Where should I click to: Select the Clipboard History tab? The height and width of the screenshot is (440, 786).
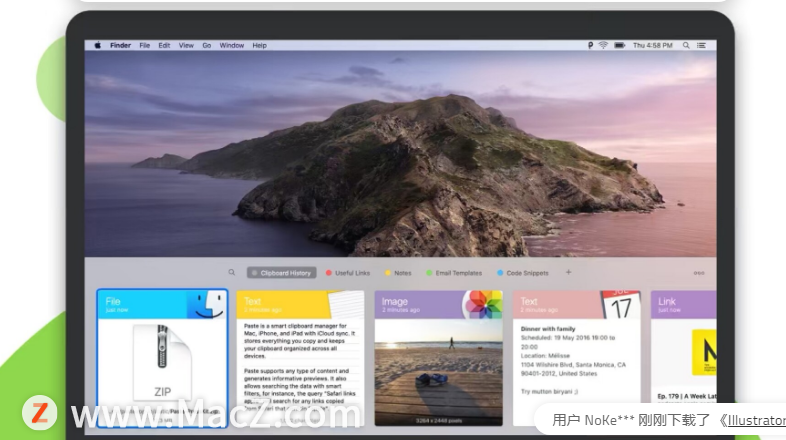point(281,273)
